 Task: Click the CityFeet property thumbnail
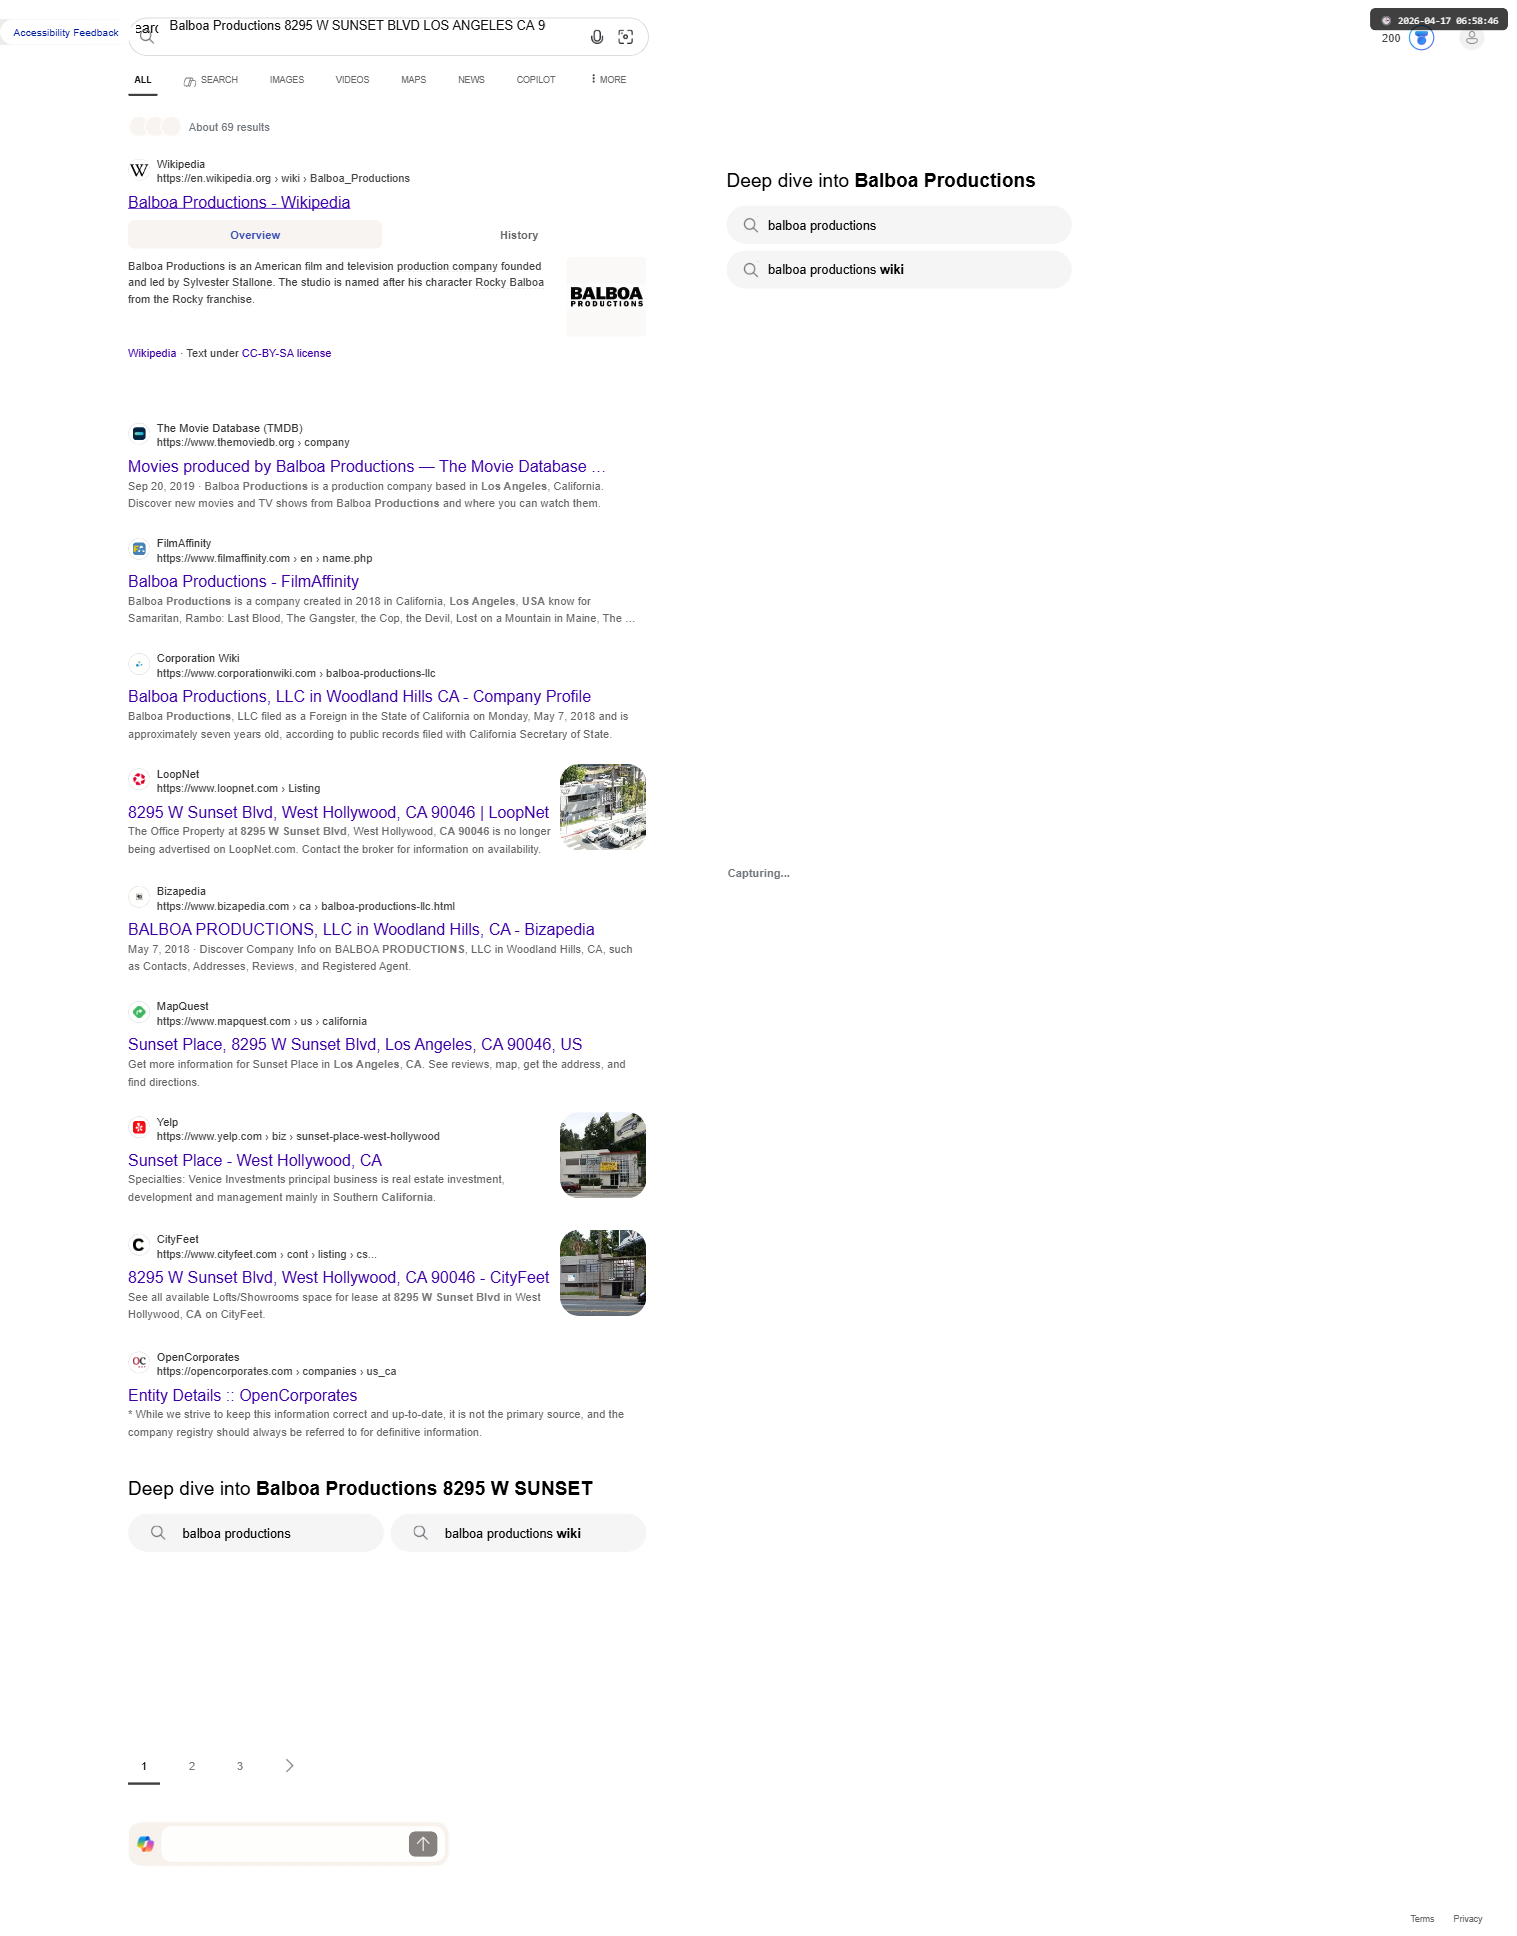coord(603,1273)
